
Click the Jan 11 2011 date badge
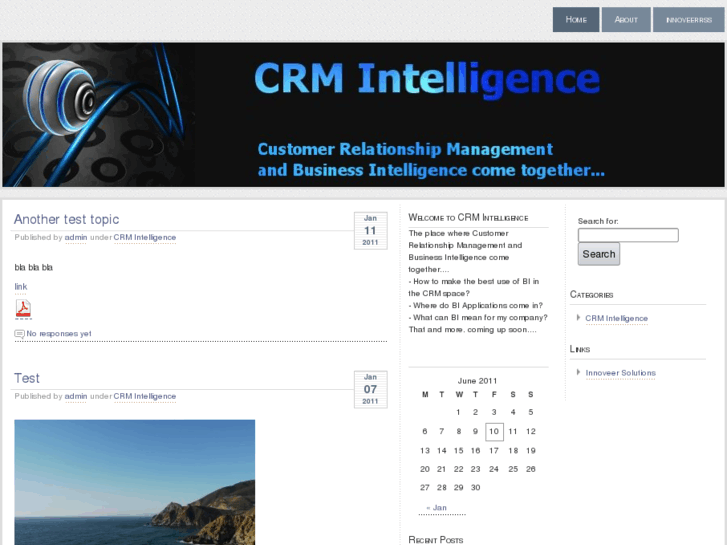coord(370,230)
